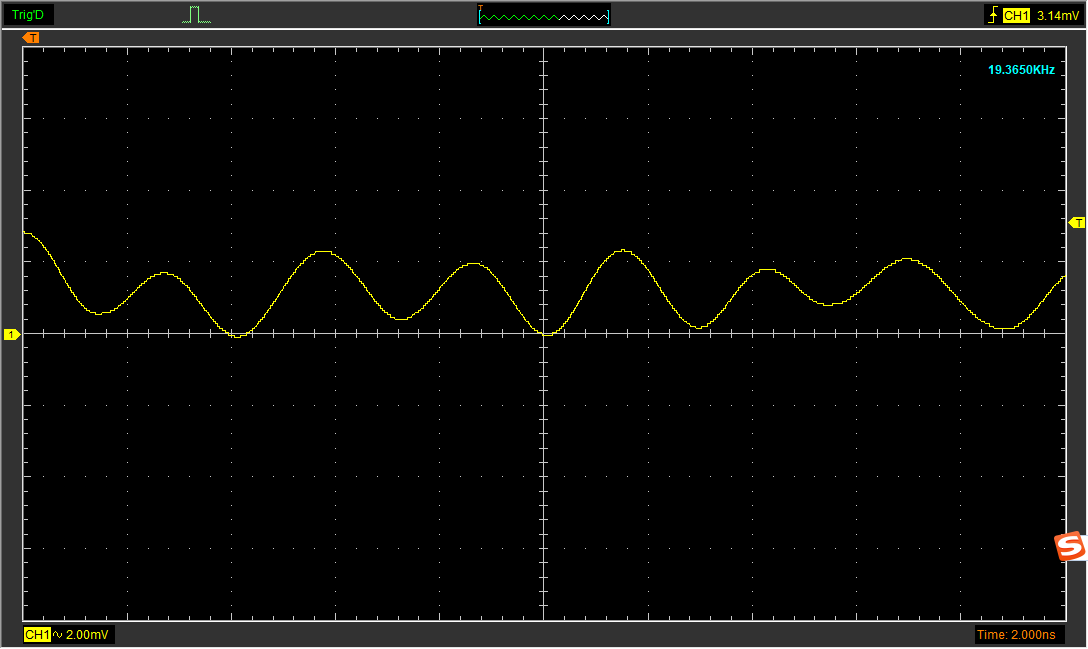Image resolution: width=1088 pixels, height=649 pixels.
Task: Select the green pulse waveform icon
Action: 196,15
